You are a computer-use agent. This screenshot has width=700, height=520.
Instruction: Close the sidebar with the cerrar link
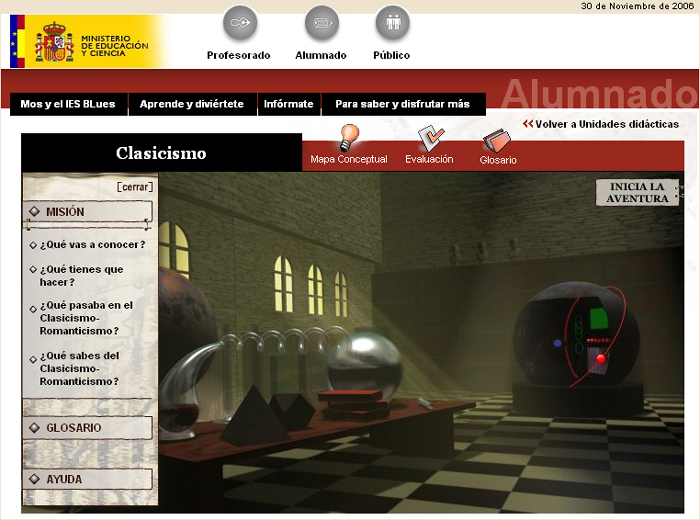[x=135, y=187]
